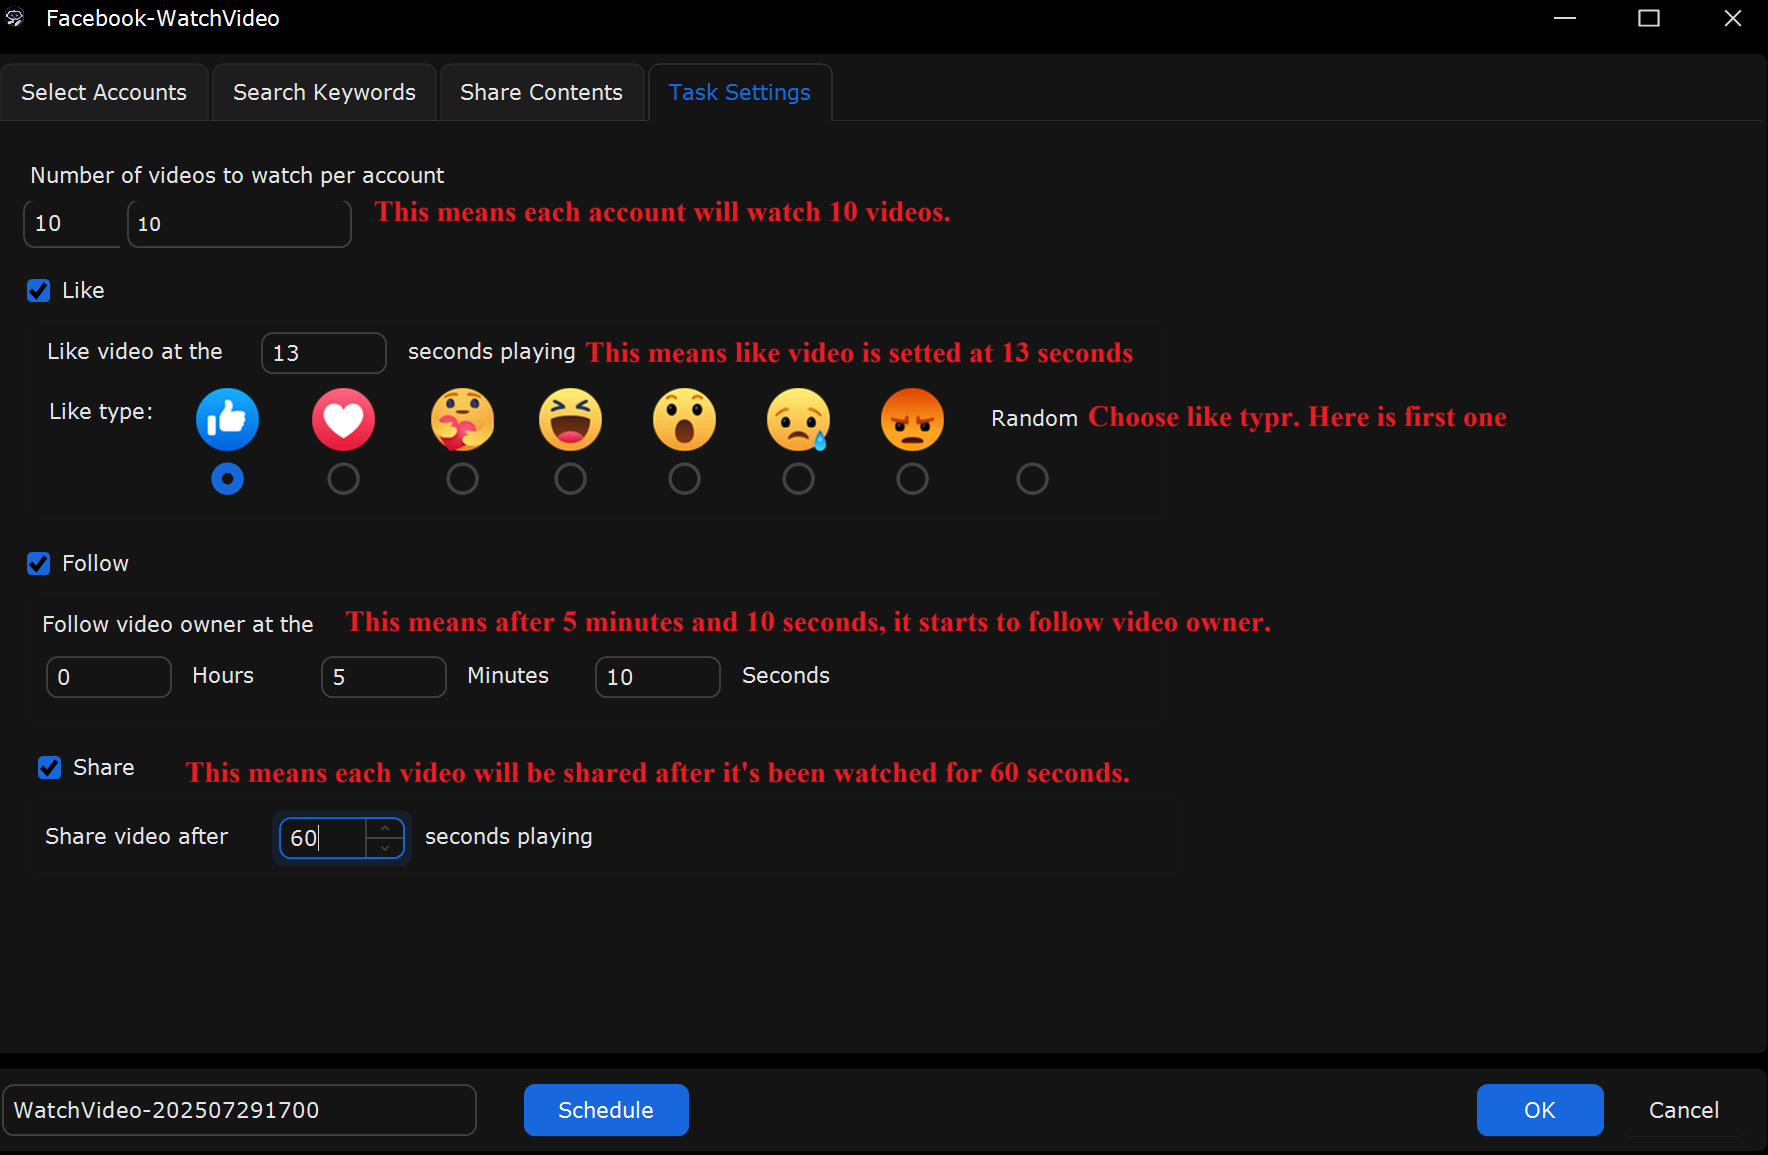Confirm settings with the OK button
Screen dimensions: 1768x1155
point(1540,1110)
